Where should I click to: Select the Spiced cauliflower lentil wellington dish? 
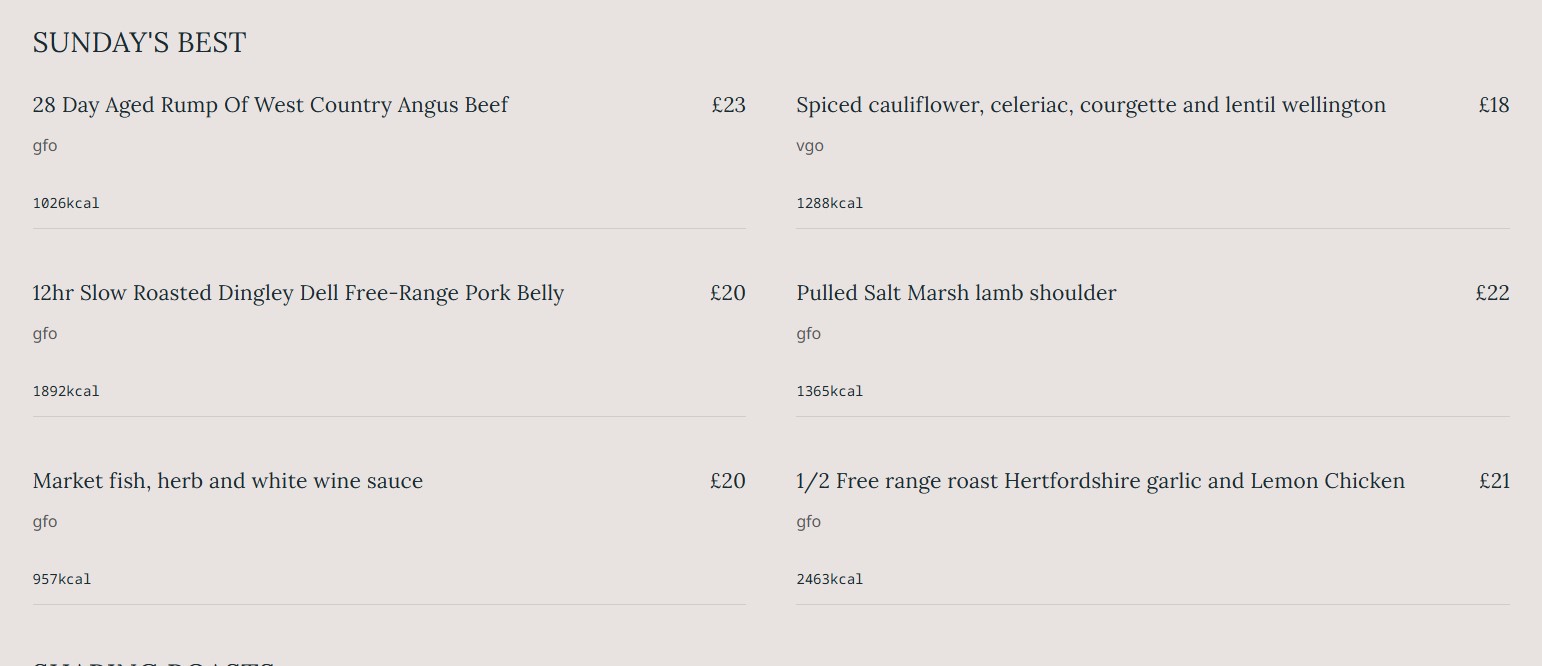(1090, 105)
